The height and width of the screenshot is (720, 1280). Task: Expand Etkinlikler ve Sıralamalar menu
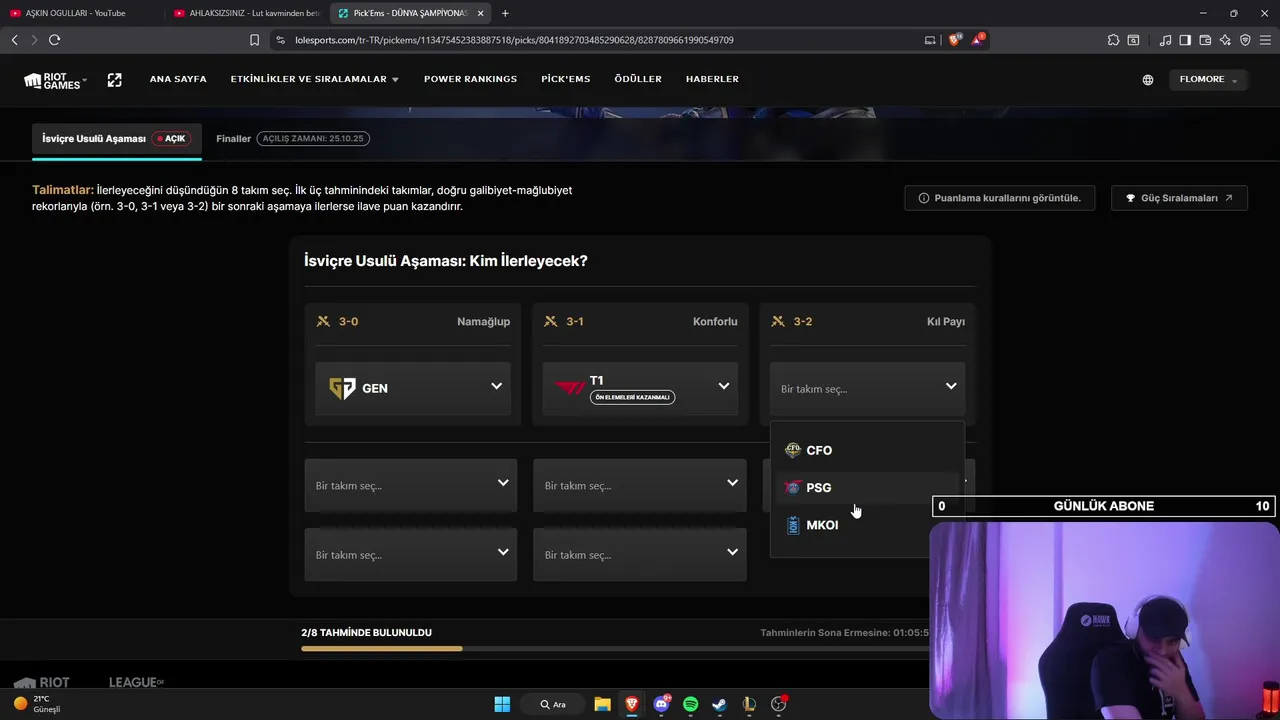[x=315, y=79]
